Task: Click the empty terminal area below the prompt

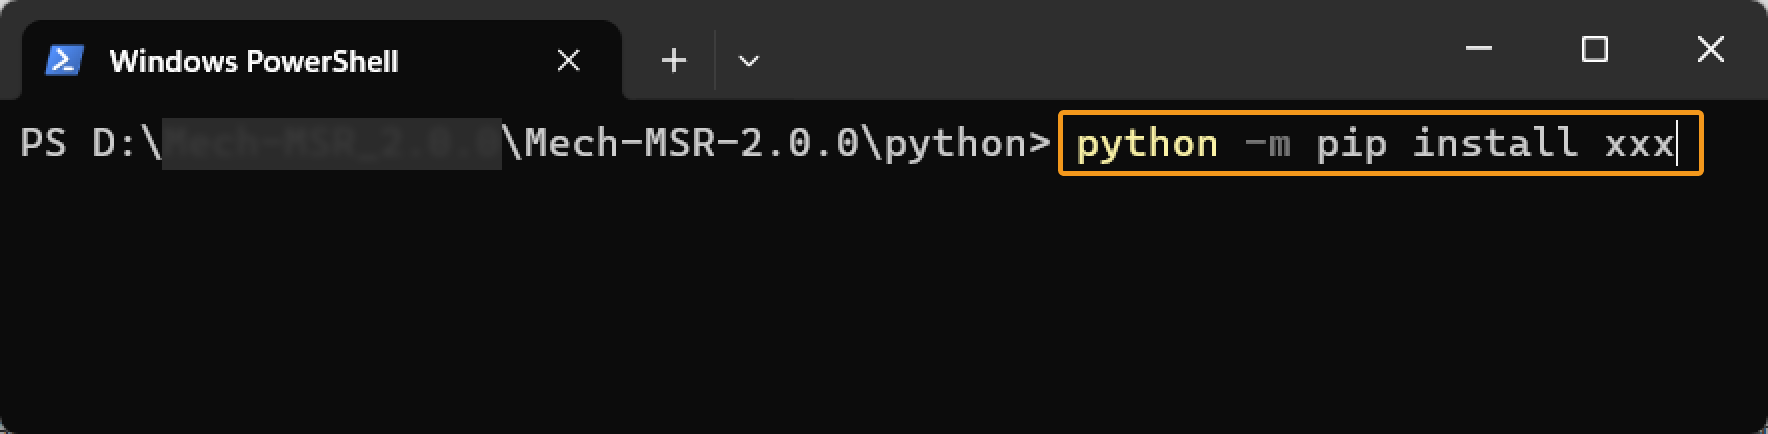Action: 880,300
